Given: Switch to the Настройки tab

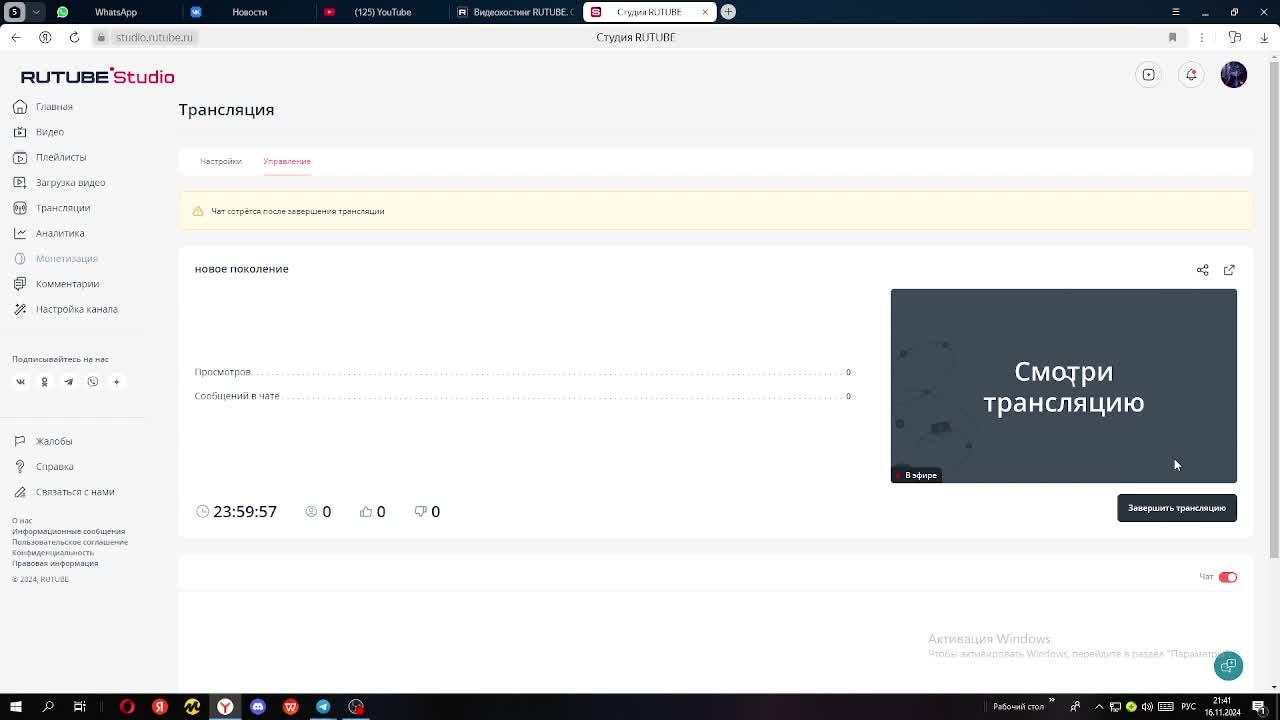Looking at the screenshot, I should [220, 161].
